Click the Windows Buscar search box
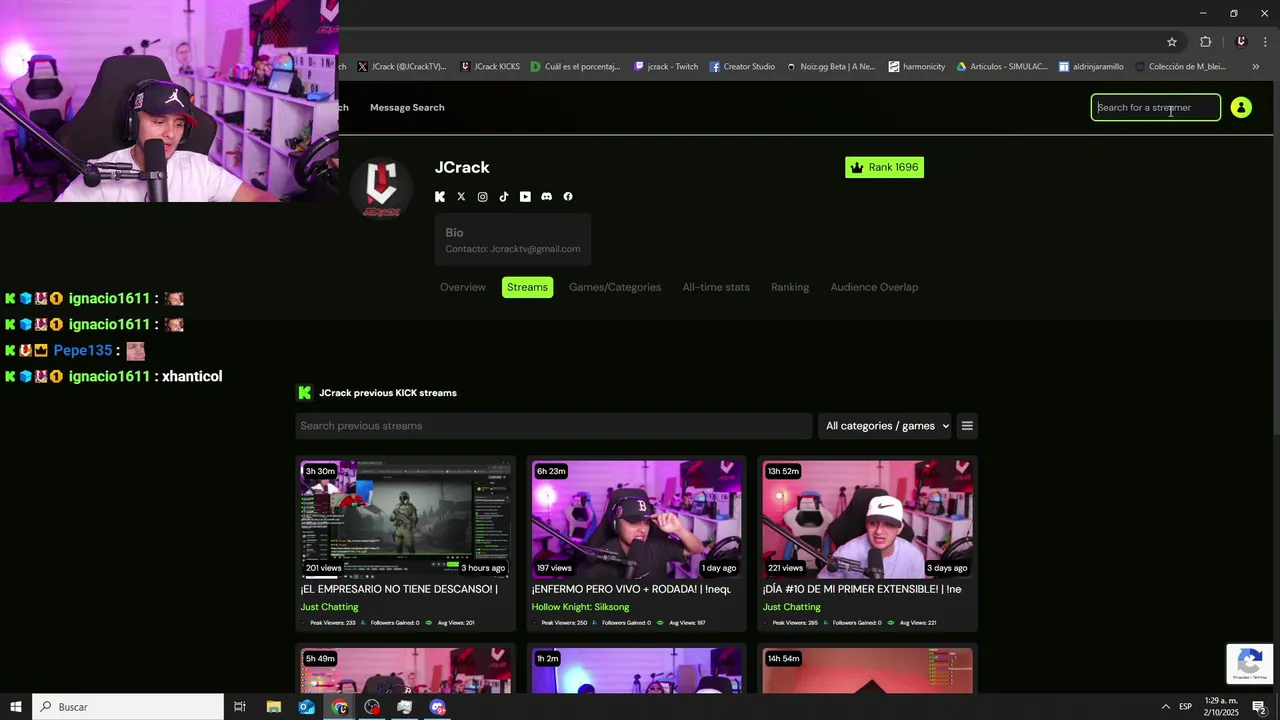Viewport: 1280px width, 720px height. point(128,707)
